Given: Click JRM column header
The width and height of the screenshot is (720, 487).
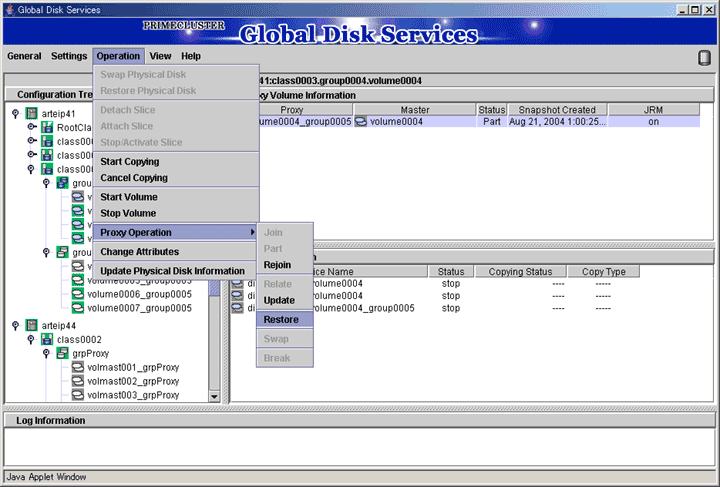Looking at the screenshot, I should pos(653,110).
